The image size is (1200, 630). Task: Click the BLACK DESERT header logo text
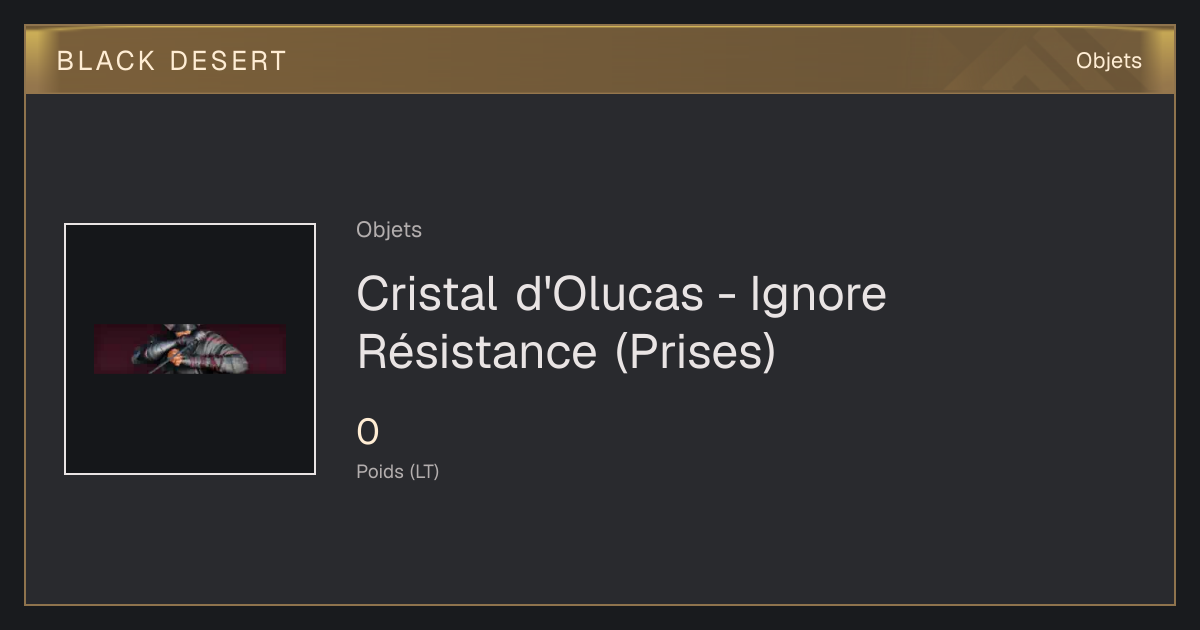point(171,61)
